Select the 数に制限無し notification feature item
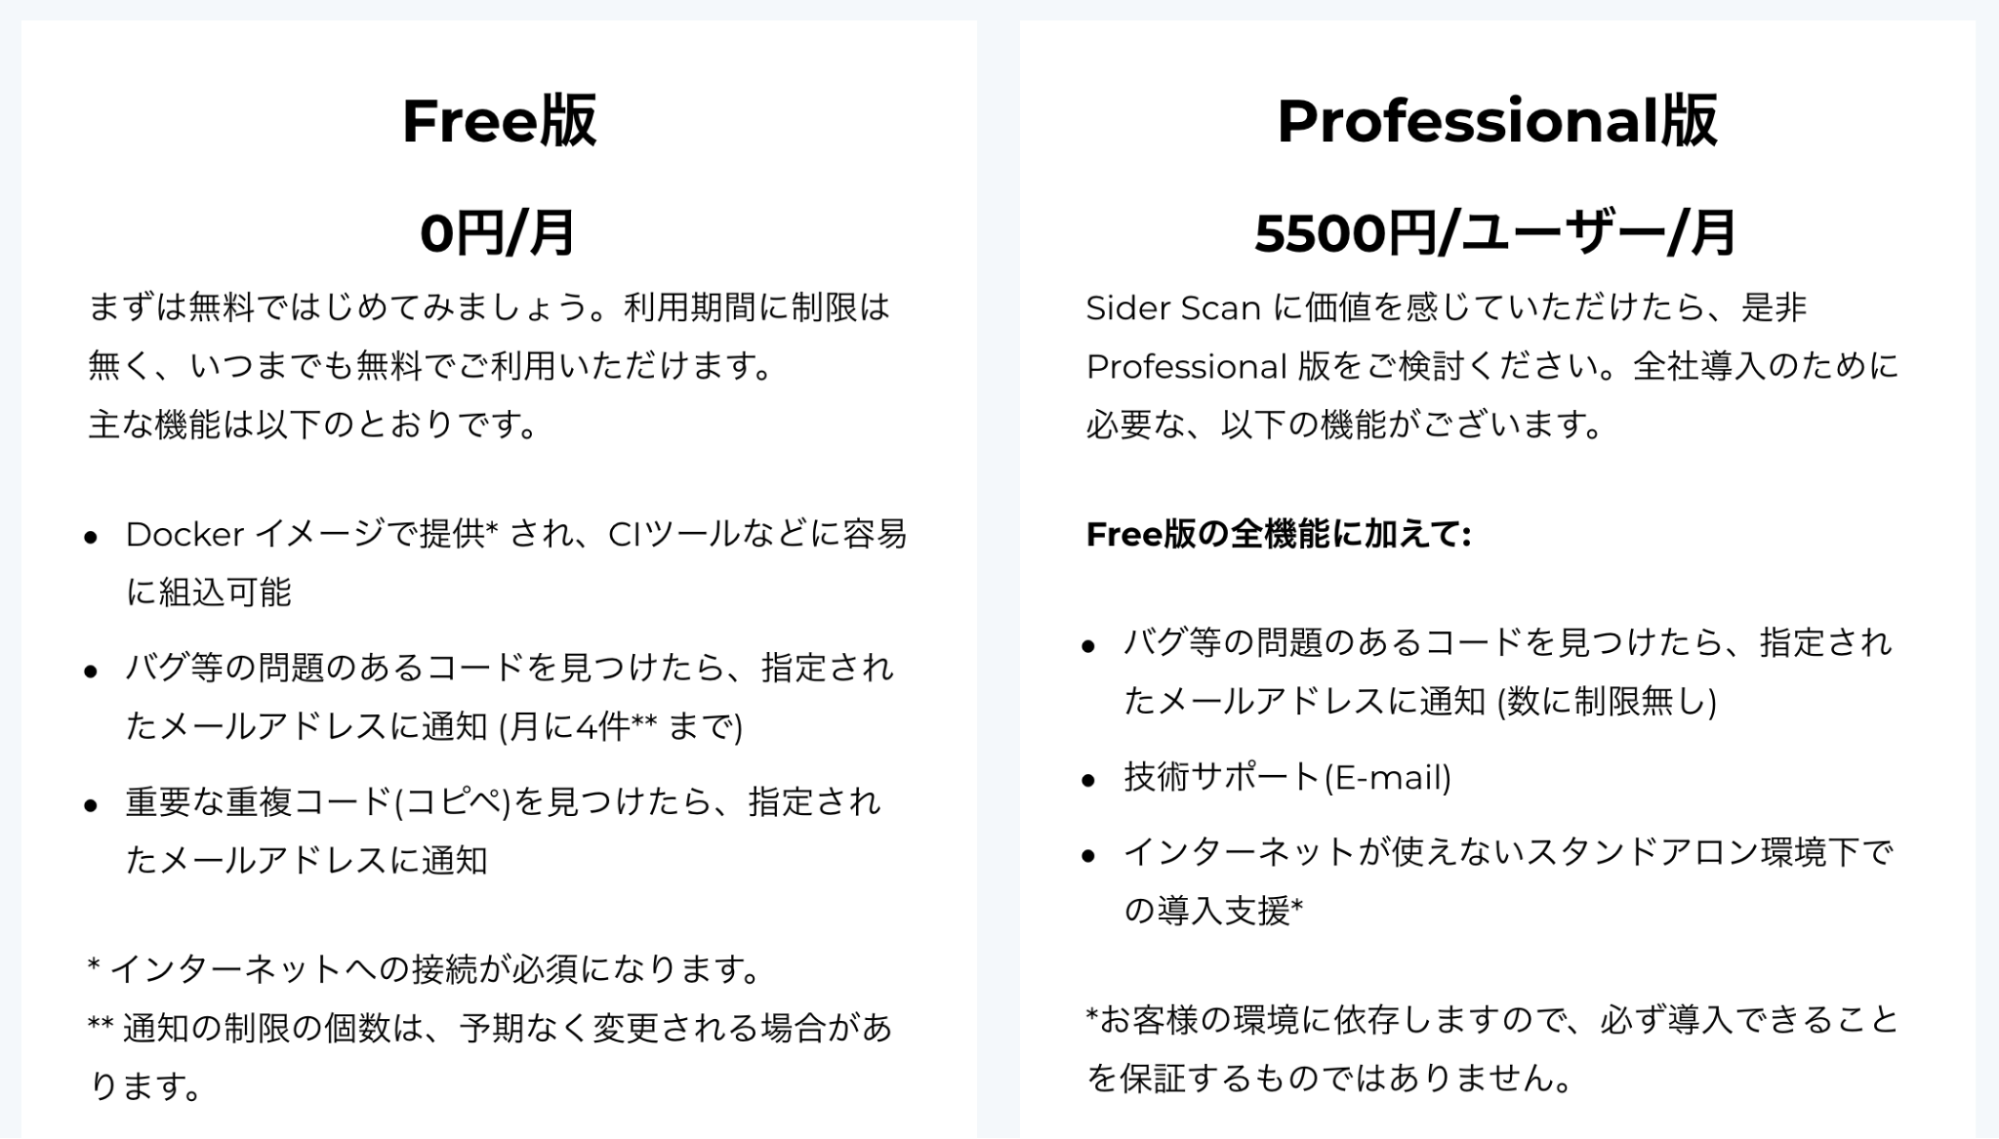The width and height of the screenshot is (1999, 1139). point(1508,671)
